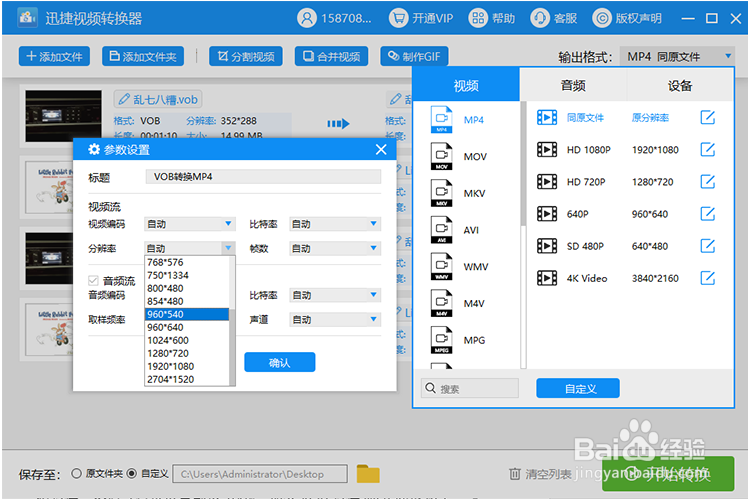Click the 合并视频 button
Screen dimensions: 748x499
click(331, 56)
